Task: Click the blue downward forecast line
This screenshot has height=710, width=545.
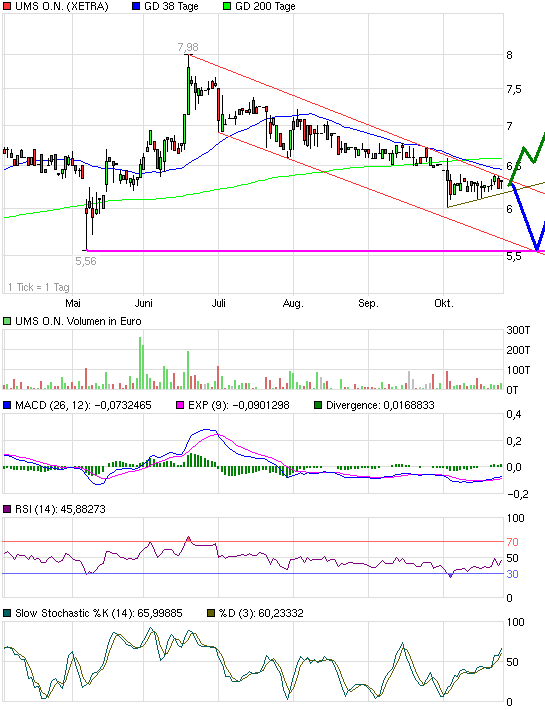Action: (x=527, y=217)
